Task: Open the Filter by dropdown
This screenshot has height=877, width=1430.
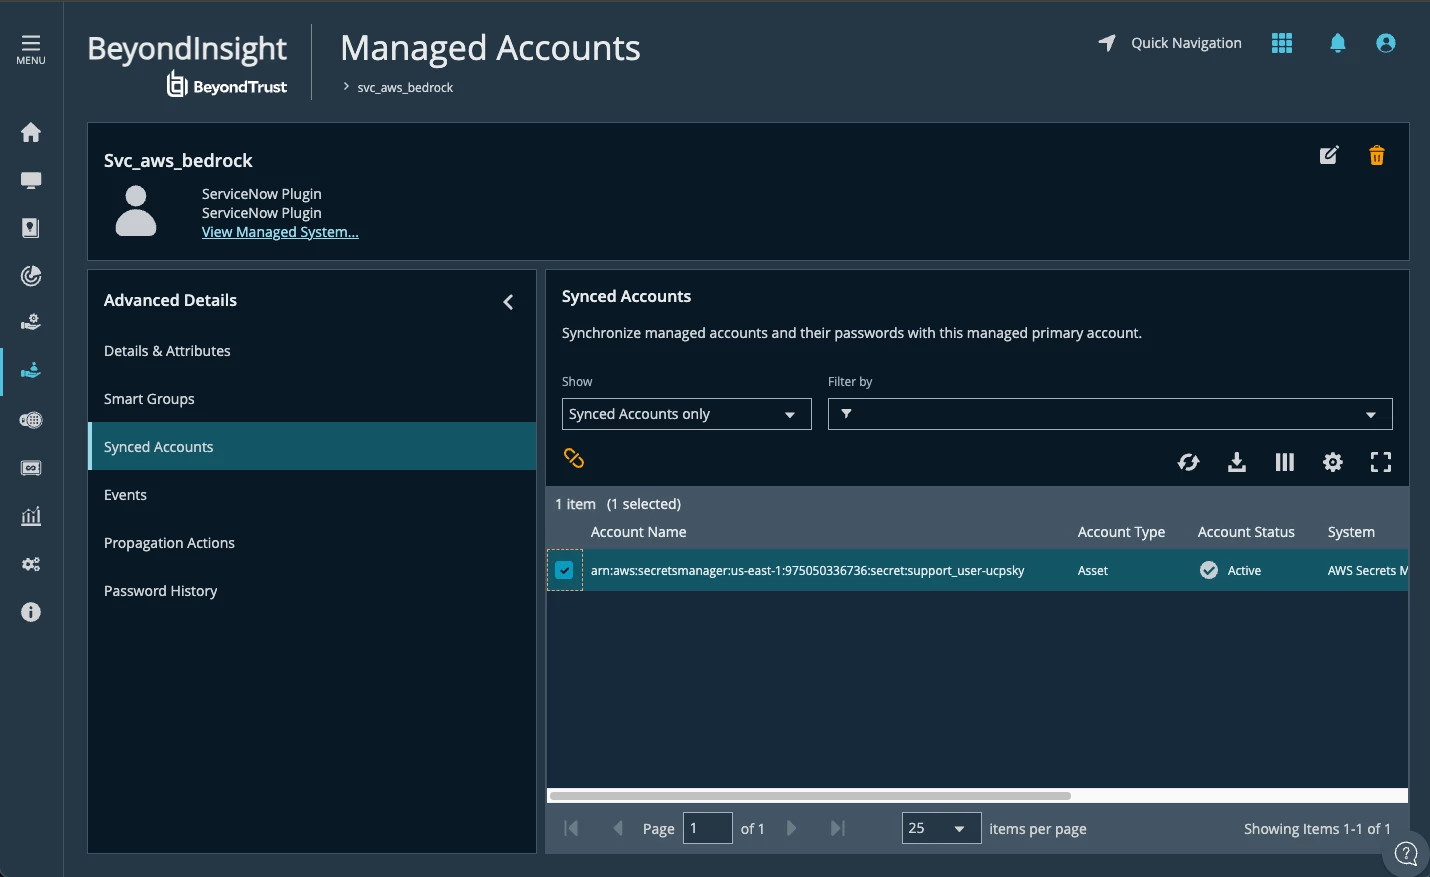Action: (x=1110, y=414)
